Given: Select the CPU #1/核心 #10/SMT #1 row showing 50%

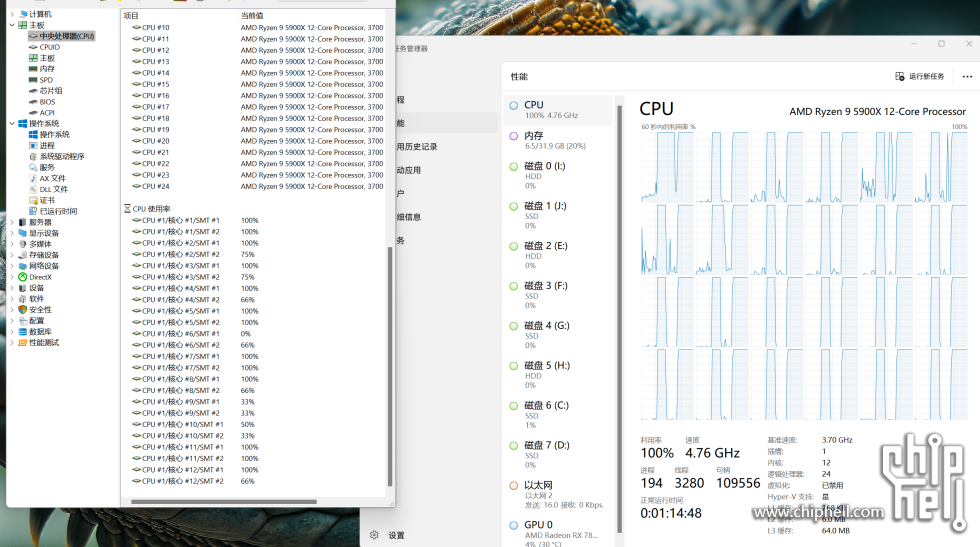Looking at the screenshot, I should 253,424.
